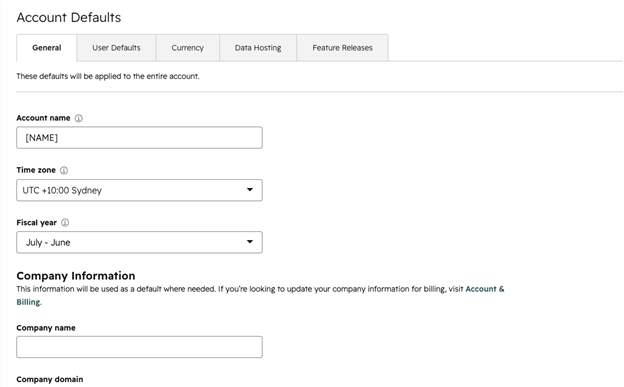Focus the Account name input field

139,138
